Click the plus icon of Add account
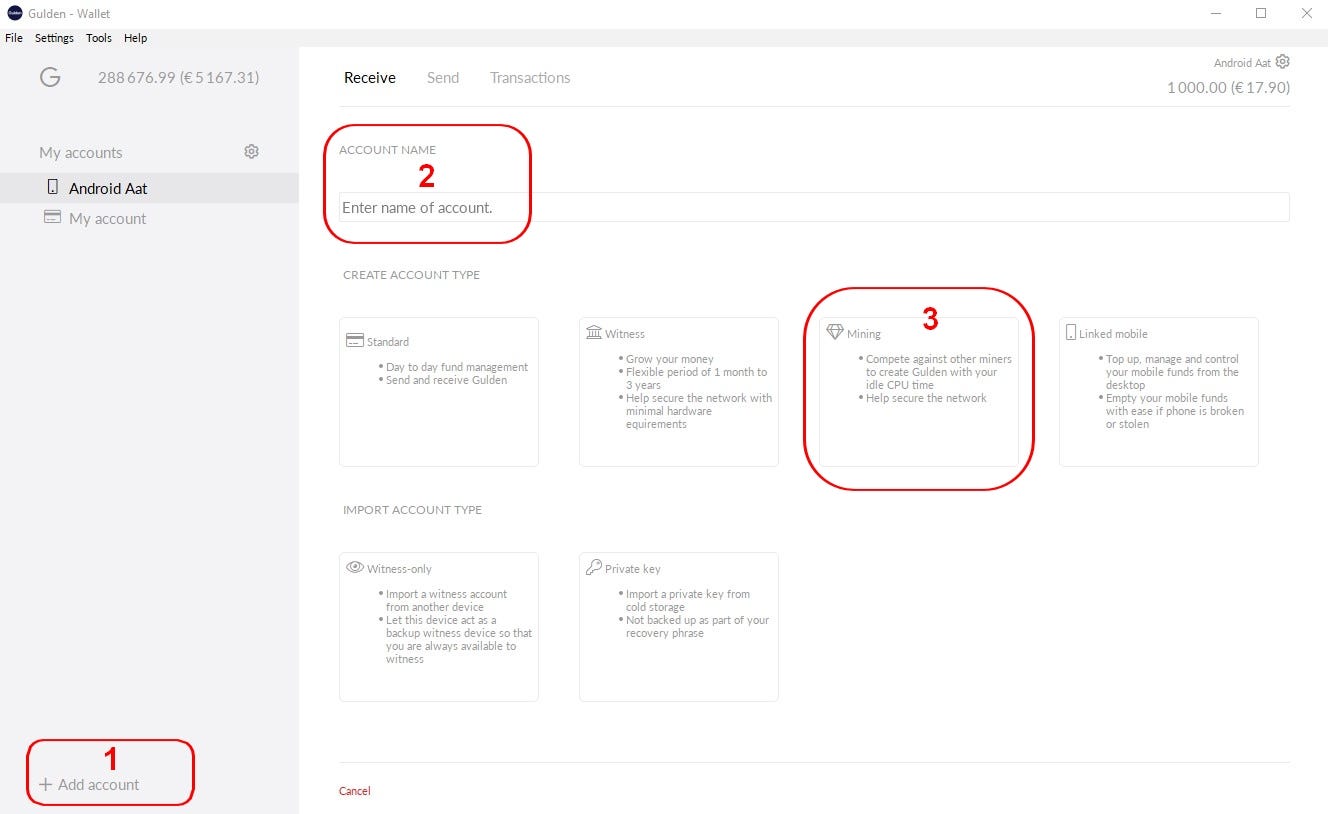1328x814 pixels. [x=45, y=785]
